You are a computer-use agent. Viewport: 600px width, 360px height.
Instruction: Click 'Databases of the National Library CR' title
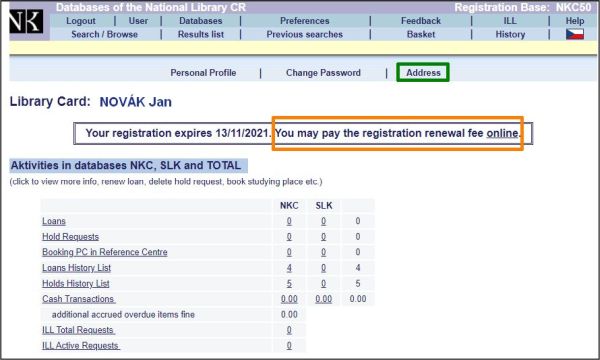(151, 7)
